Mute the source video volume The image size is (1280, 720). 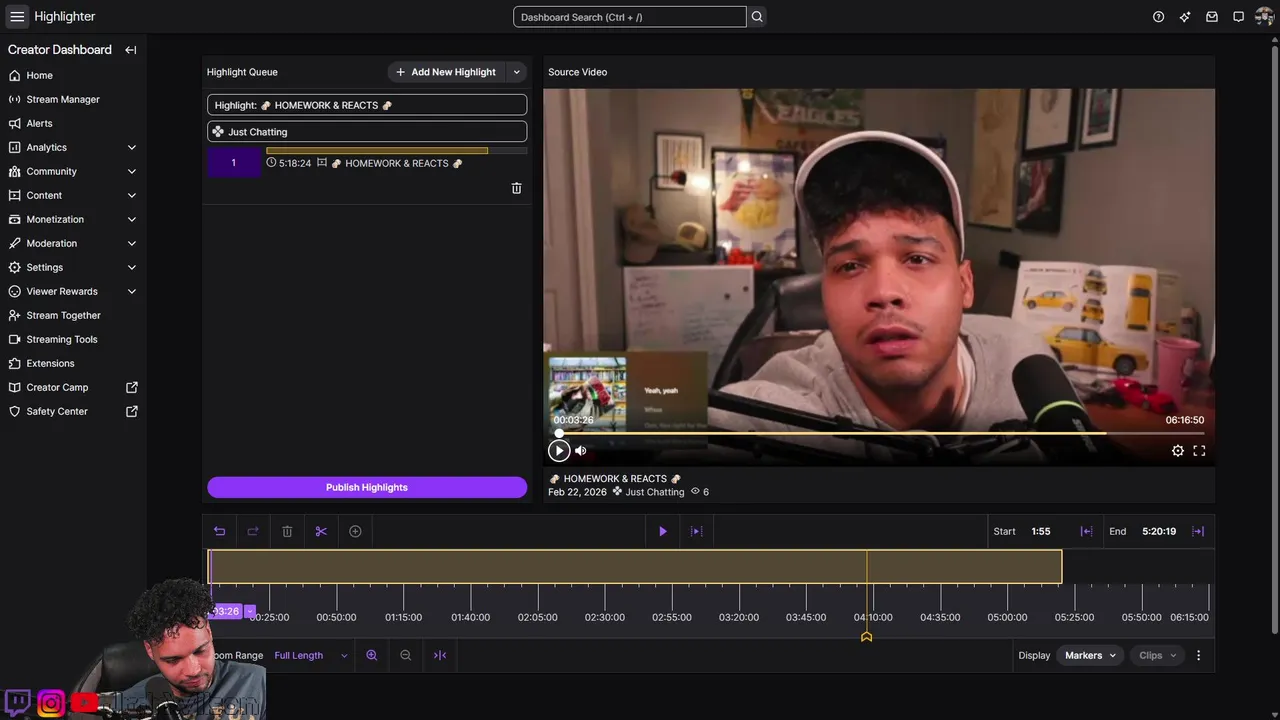coord(580,450)
